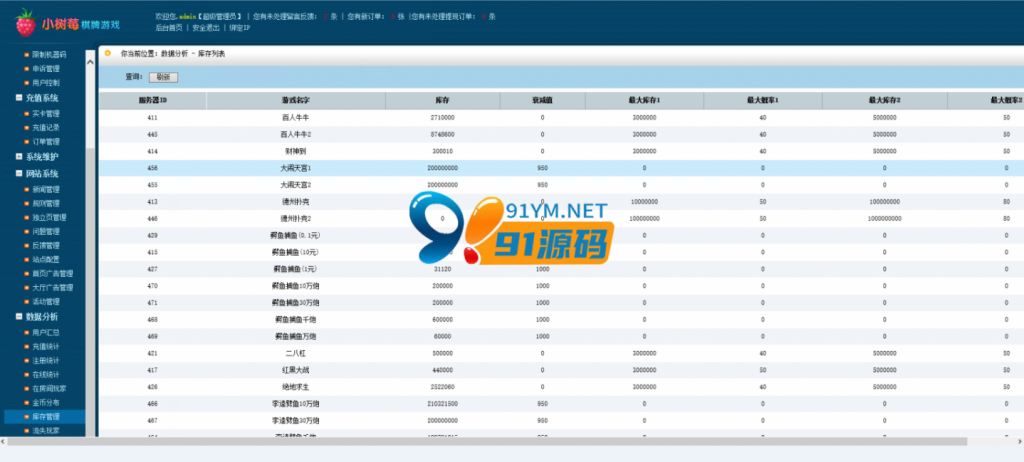Expand the 系统维护 menu section
The image size is (1024, 462).
(19, 157)
